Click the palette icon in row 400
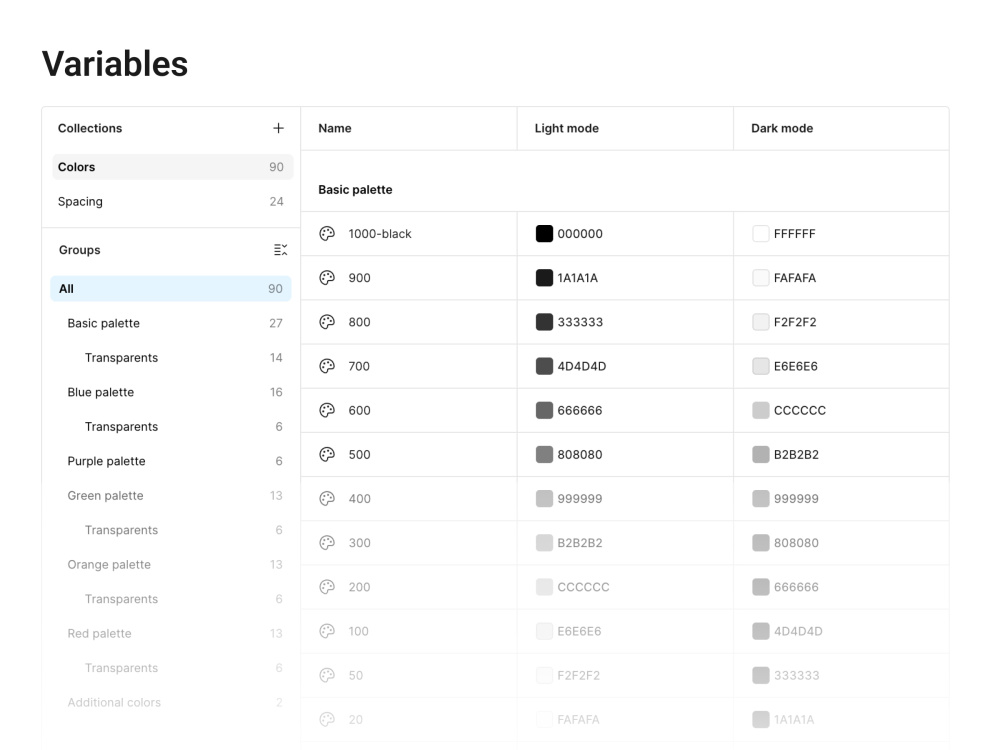The image size is (1000, 750). click(x=327, y=499)
